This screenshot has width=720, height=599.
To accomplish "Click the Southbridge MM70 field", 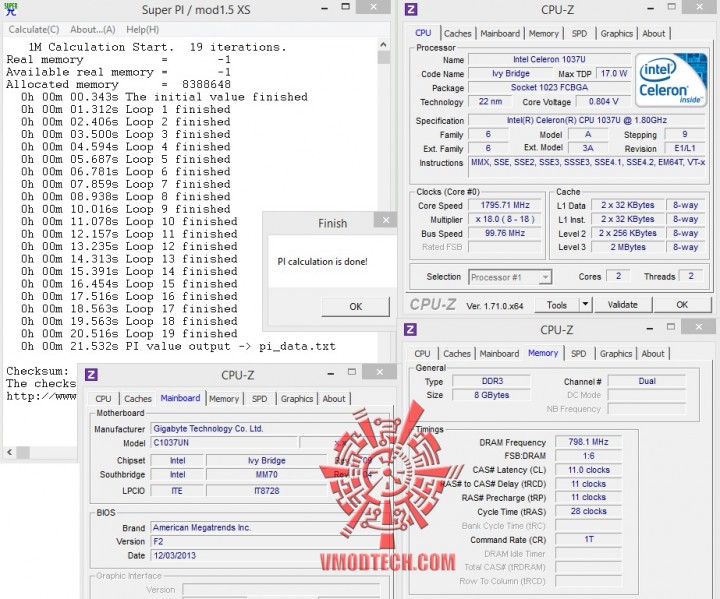I will pos(266,475).
